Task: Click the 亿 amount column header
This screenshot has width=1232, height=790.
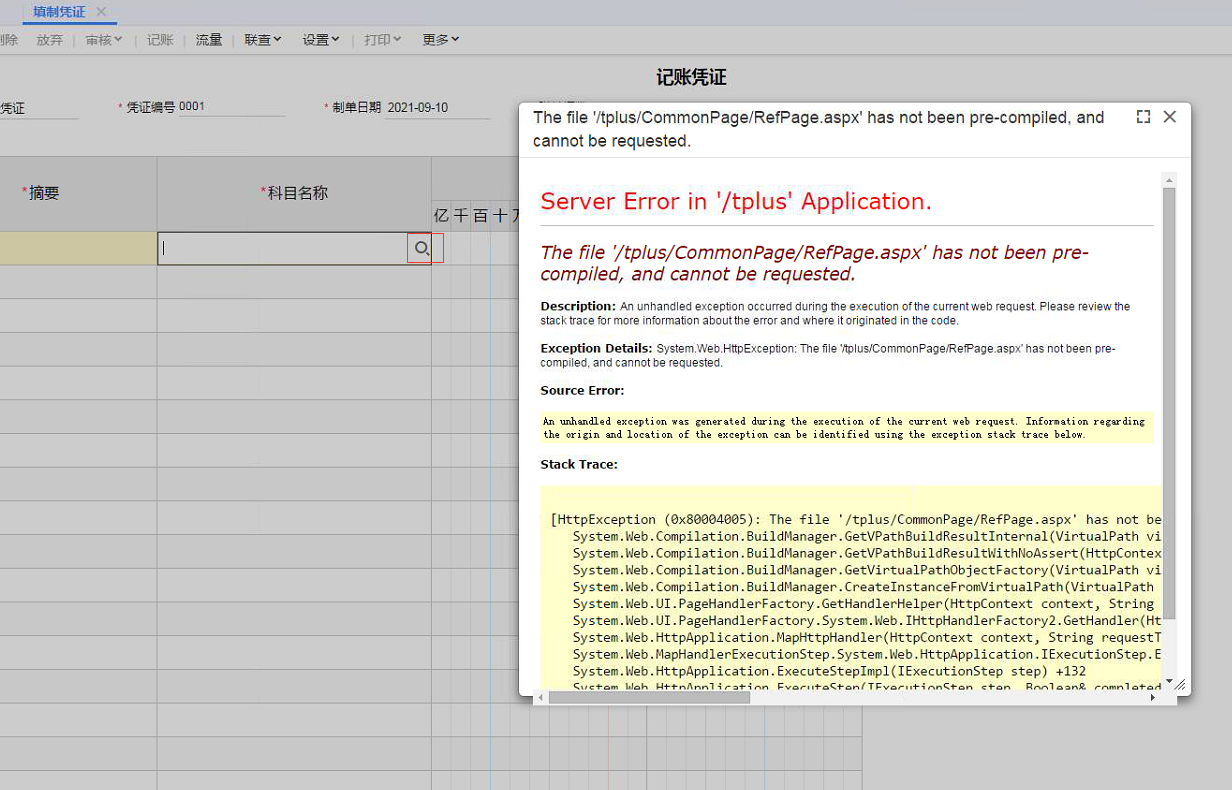Action: (x=441, y=215)
